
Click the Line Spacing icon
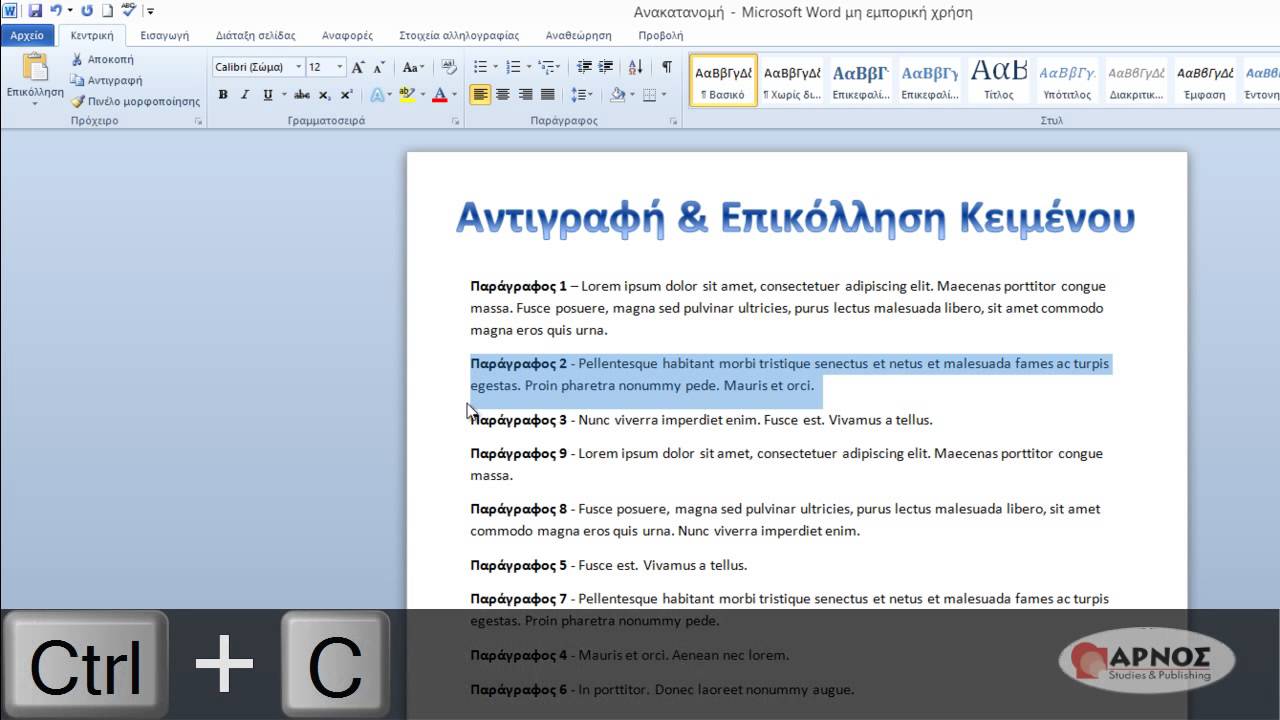click(x=578, y=95)
